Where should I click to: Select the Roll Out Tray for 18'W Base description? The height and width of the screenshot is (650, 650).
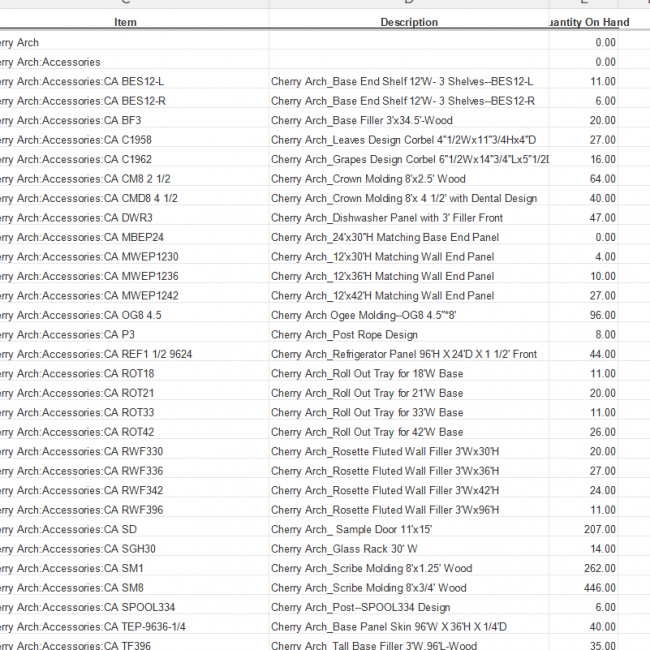(409, 374)
